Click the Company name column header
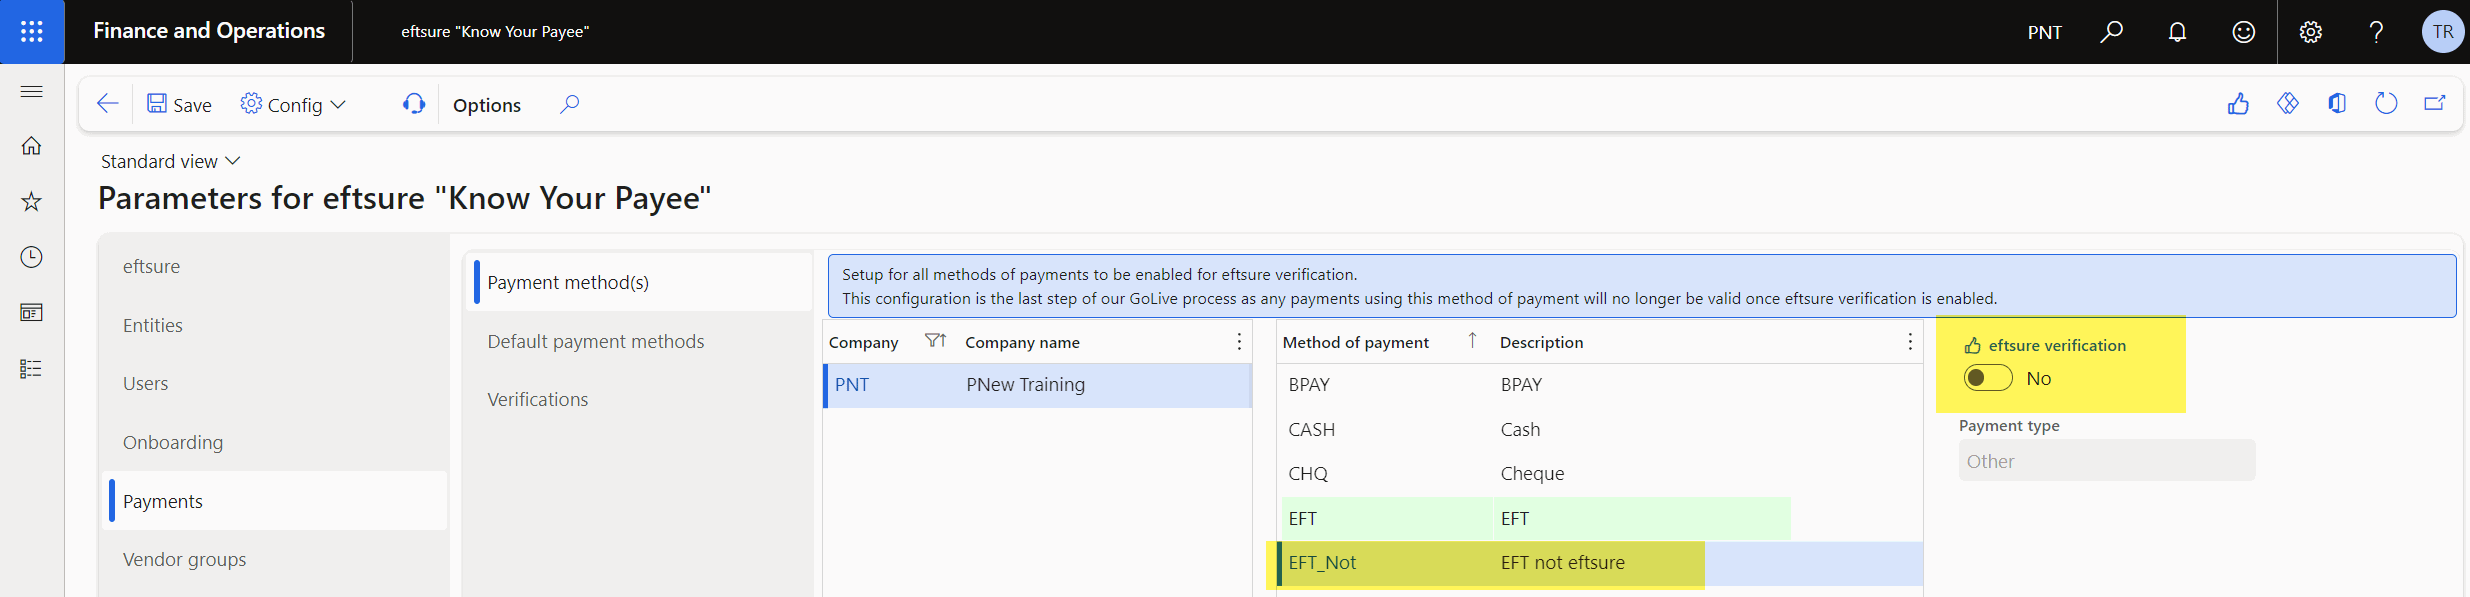Viewport: 2470px width, 597px height. tap(1022, 342)
